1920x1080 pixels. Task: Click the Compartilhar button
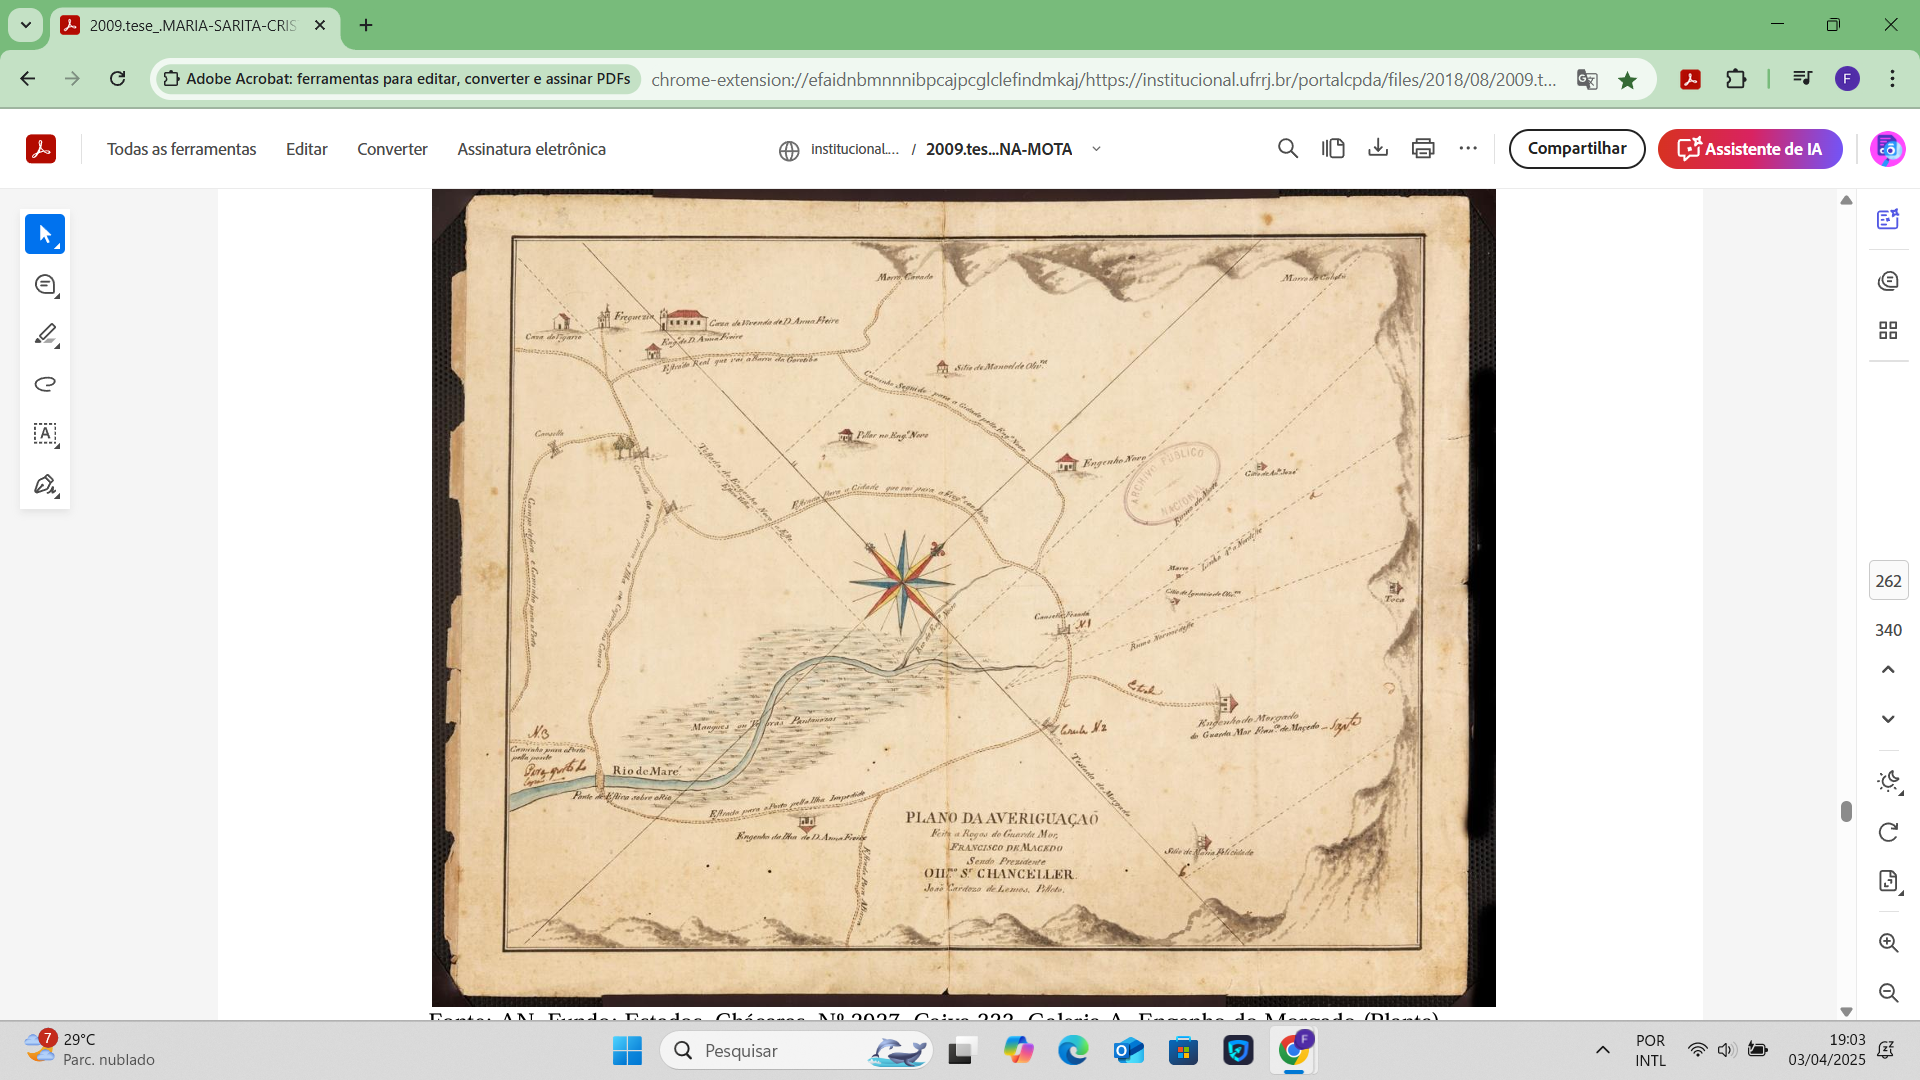click(x=1576, y=149)
